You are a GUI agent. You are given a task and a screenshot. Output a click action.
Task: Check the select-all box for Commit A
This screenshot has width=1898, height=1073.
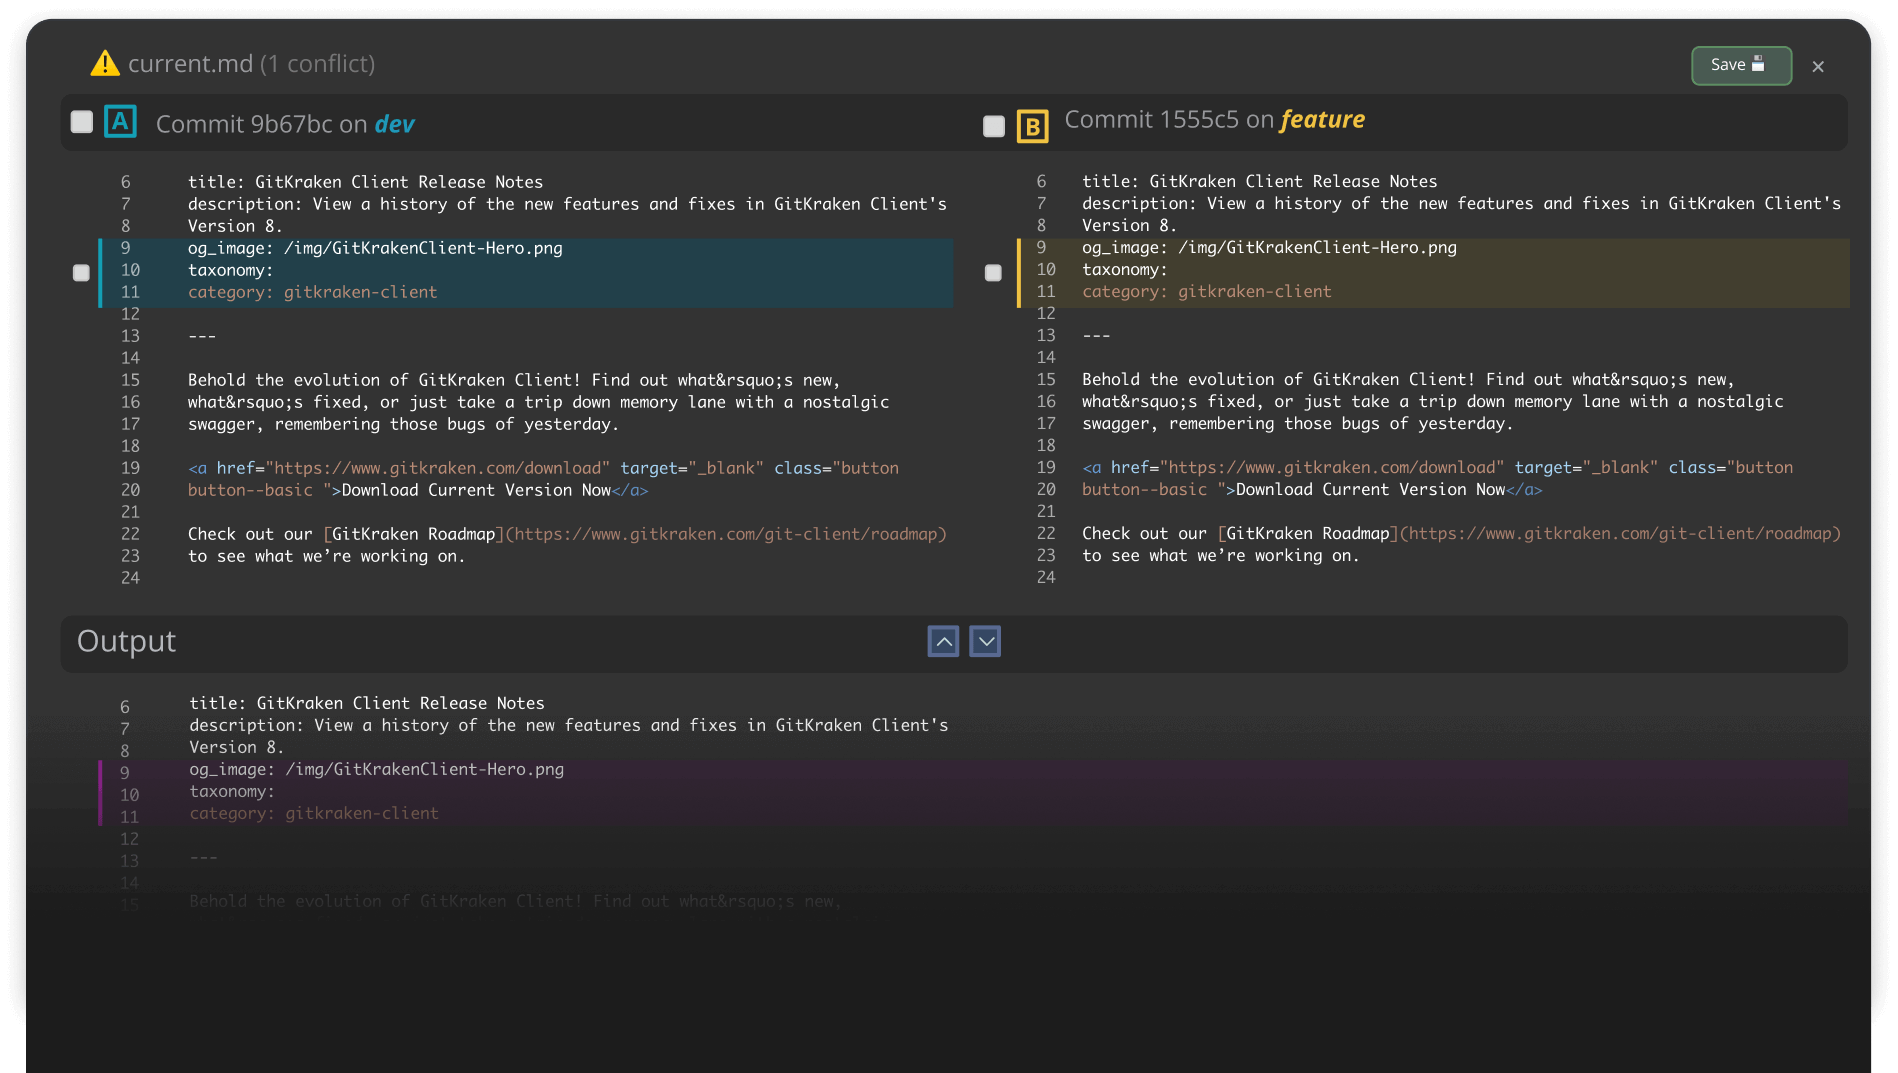click(82, 122)
